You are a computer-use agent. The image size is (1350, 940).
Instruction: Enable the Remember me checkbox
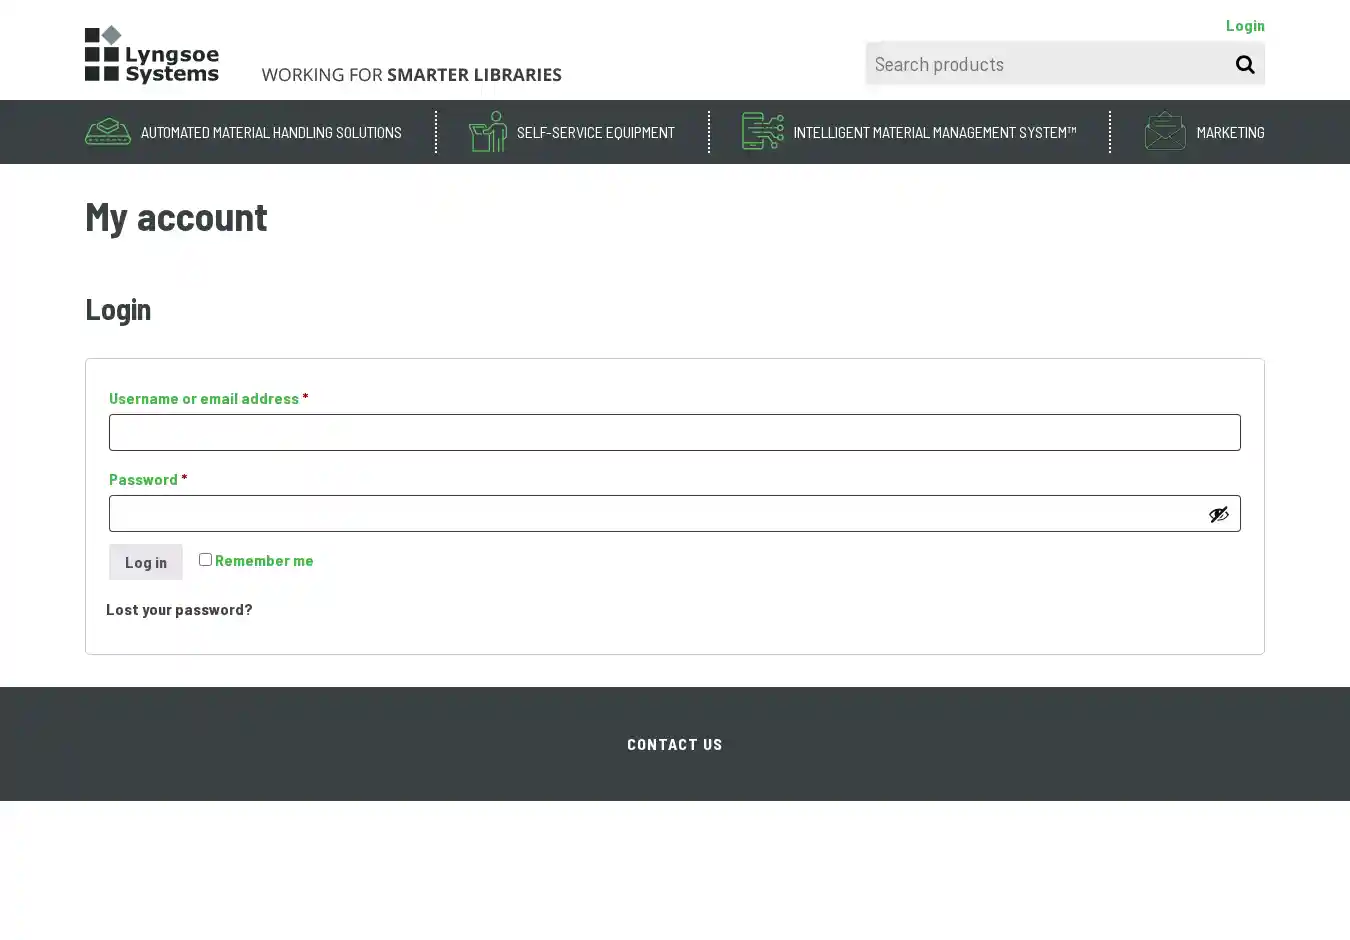[x=205, y=560]
